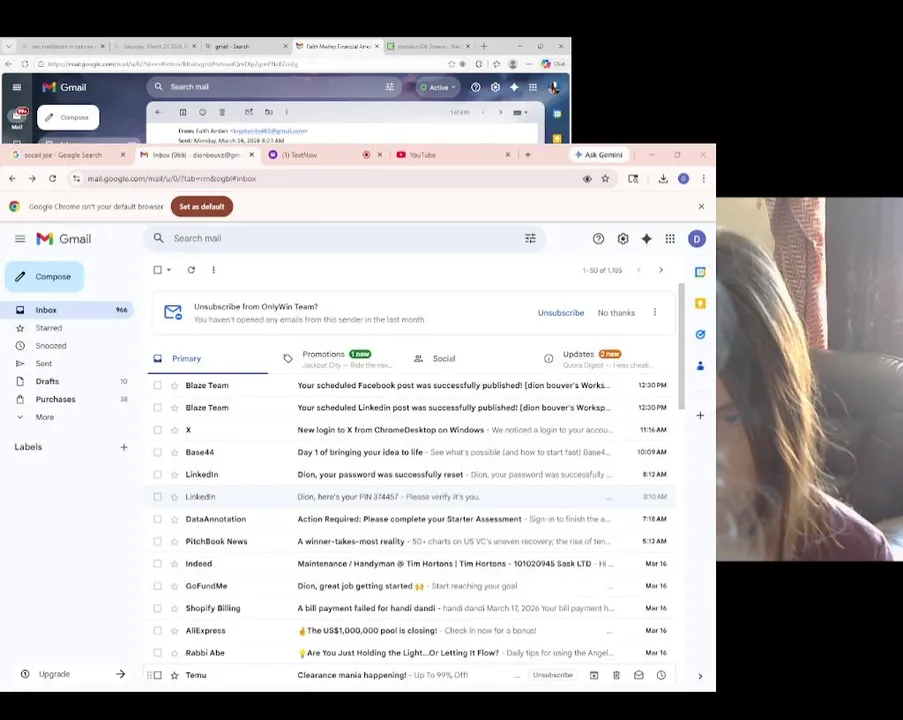Click Compose in front Gmail window
Image resolution: width=903 pixels, height=720 pixels.
point(45,276)
